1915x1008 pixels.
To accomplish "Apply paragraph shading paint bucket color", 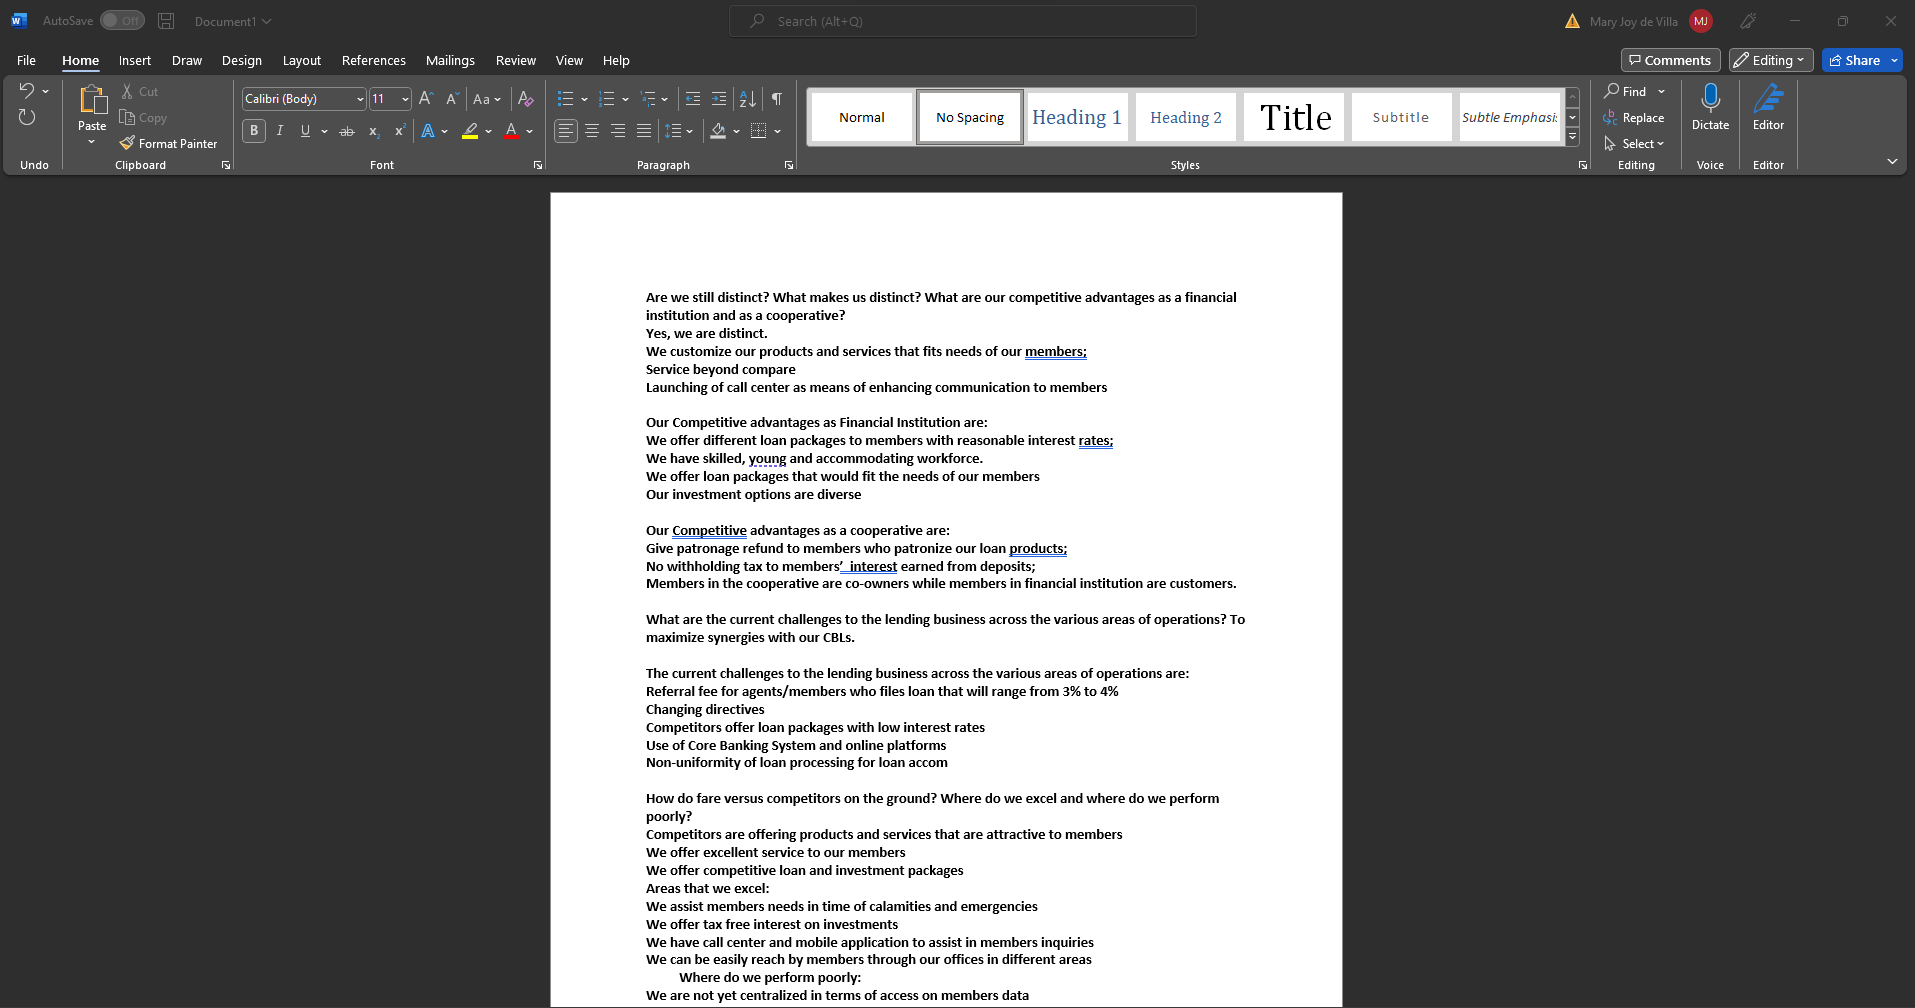I will point(718,130).
